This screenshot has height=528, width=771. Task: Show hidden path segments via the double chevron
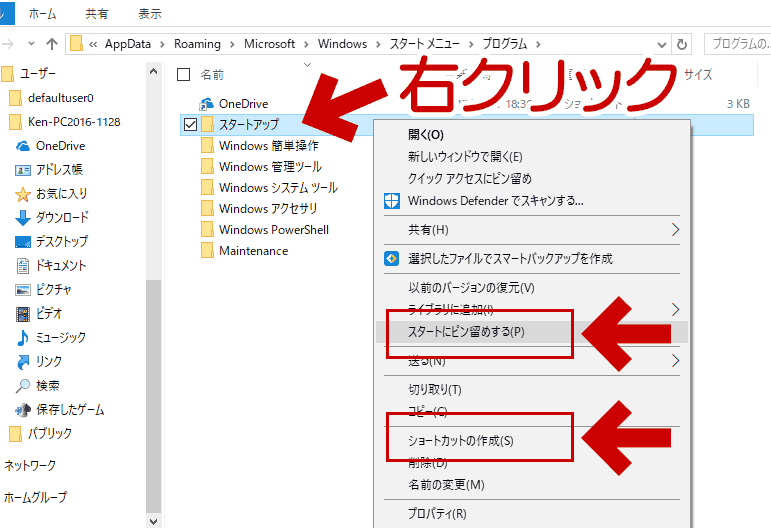point(93,44)
